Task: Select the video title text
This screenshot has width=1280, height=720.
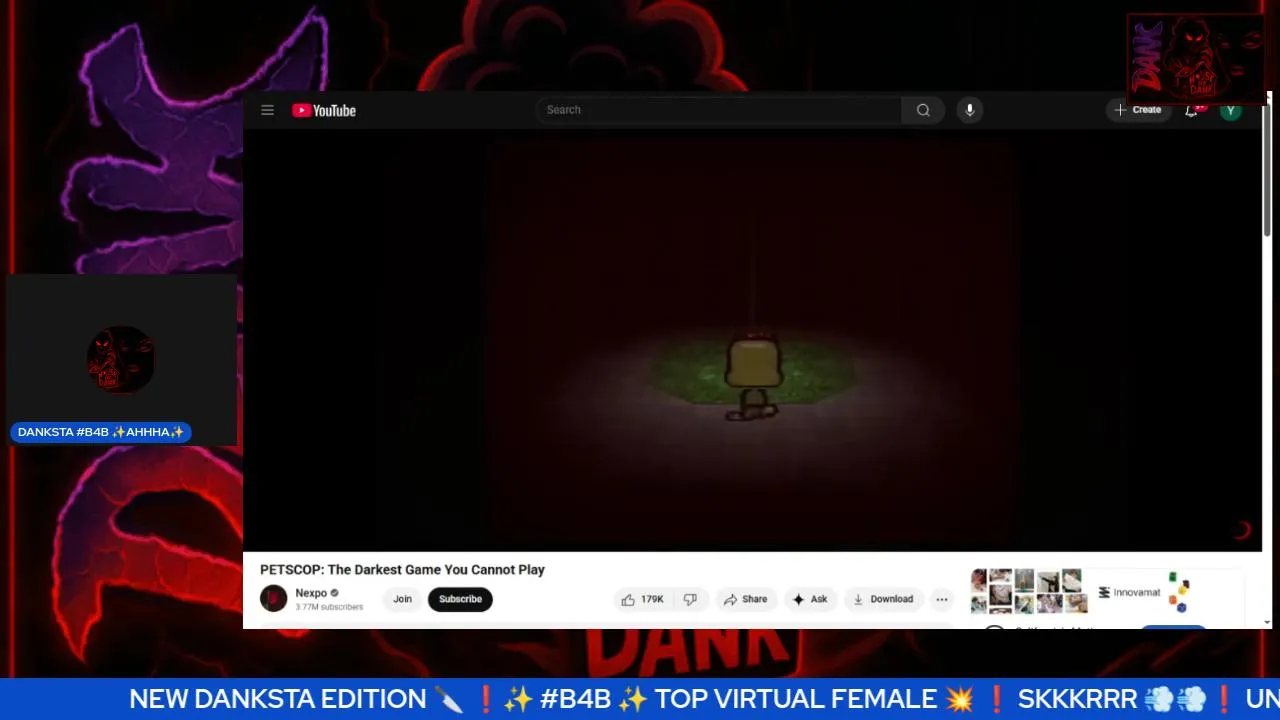Action: click(x=402, y=570)
